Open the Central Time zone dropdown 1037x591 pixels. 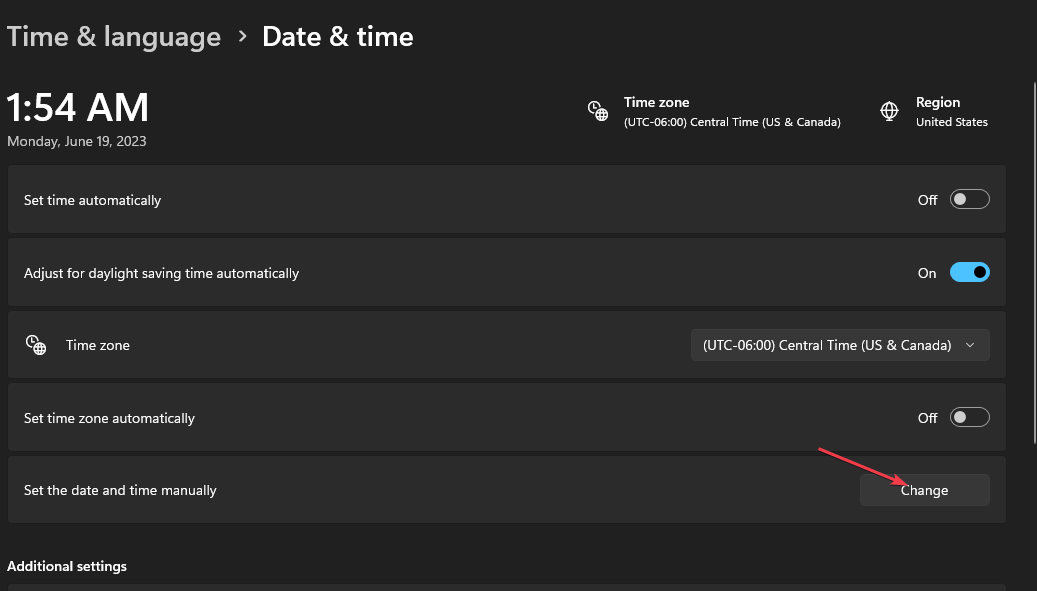[x=840, y=345]
